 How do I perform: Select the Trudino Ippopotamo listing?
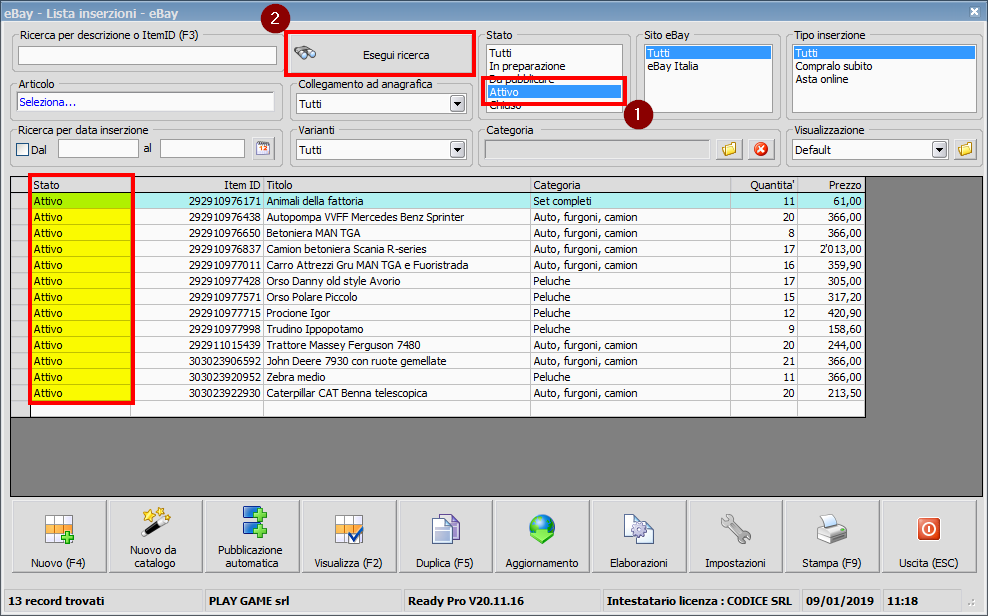pyautogui.click(x=397, y=329)
